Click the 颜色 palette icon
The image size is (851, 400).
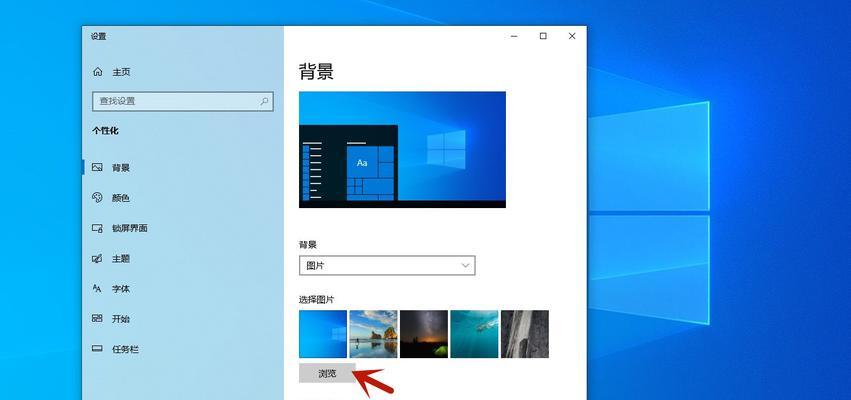(97, 198)
